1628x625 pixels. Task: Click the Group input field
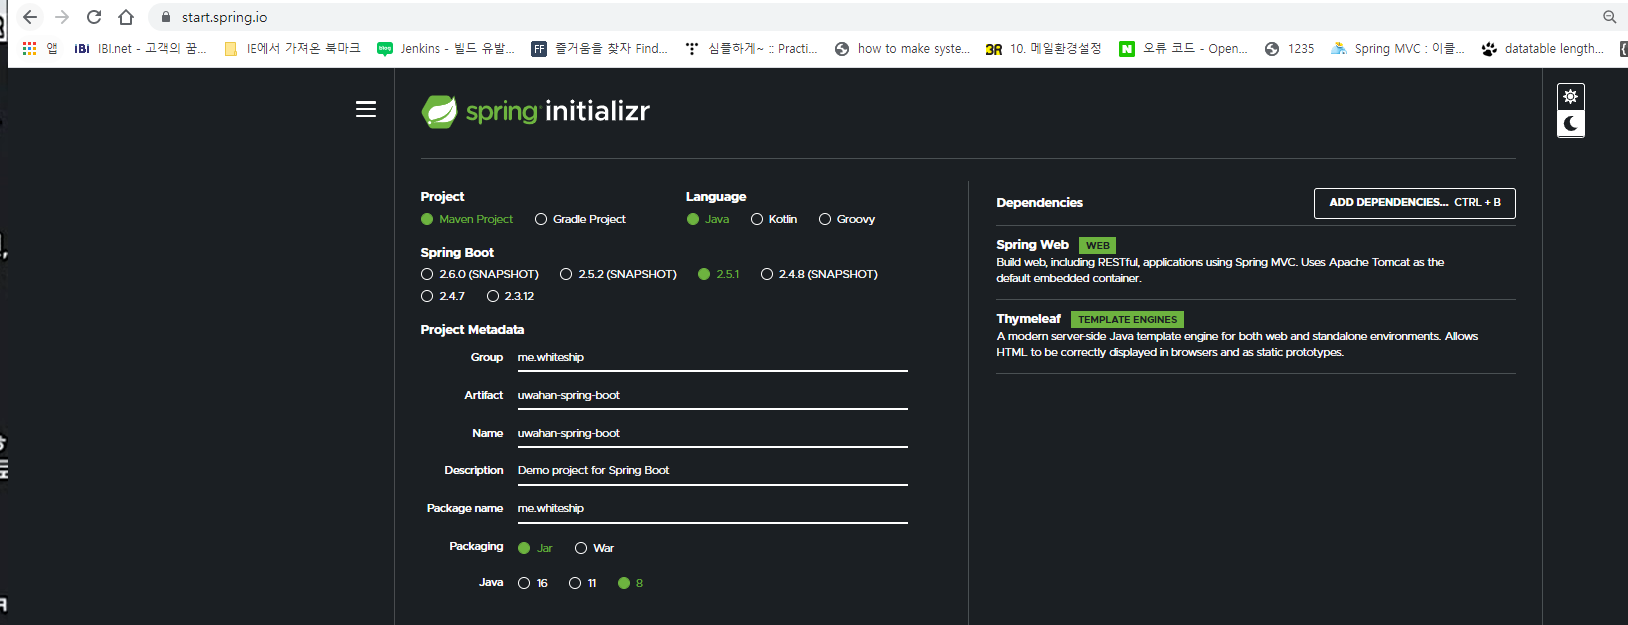coord(712,358)
